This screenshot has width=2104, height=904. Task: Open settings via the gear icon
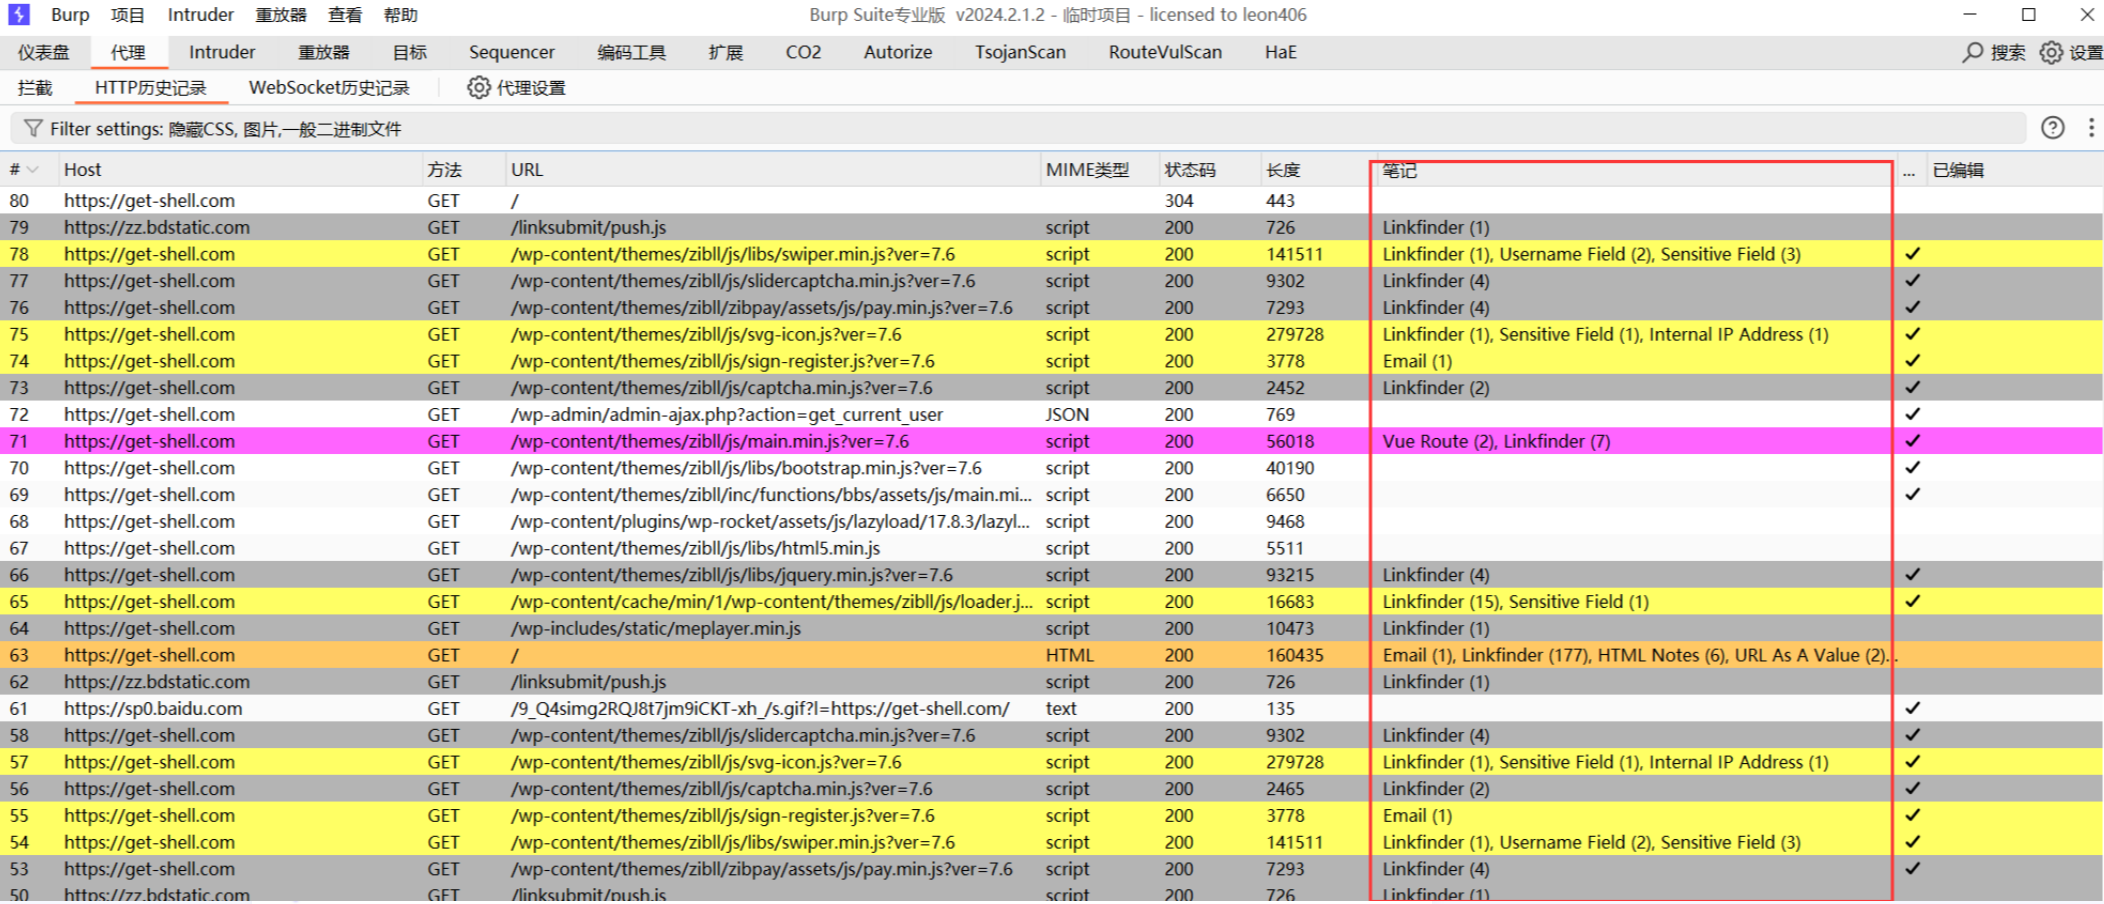(x=2051, y=52)
